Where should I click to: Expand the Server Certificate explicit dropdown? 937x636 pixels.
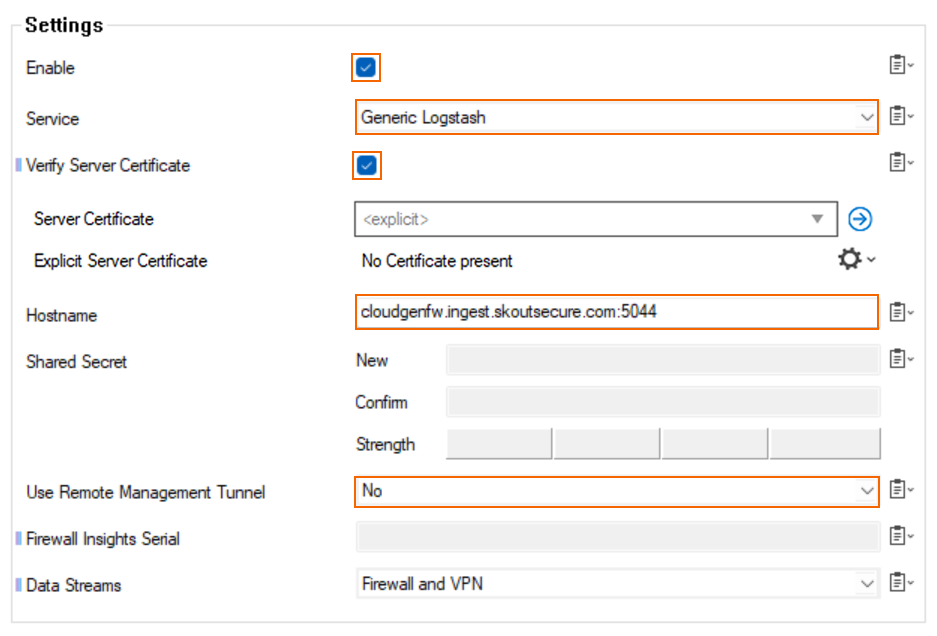(x=596, y=219)
